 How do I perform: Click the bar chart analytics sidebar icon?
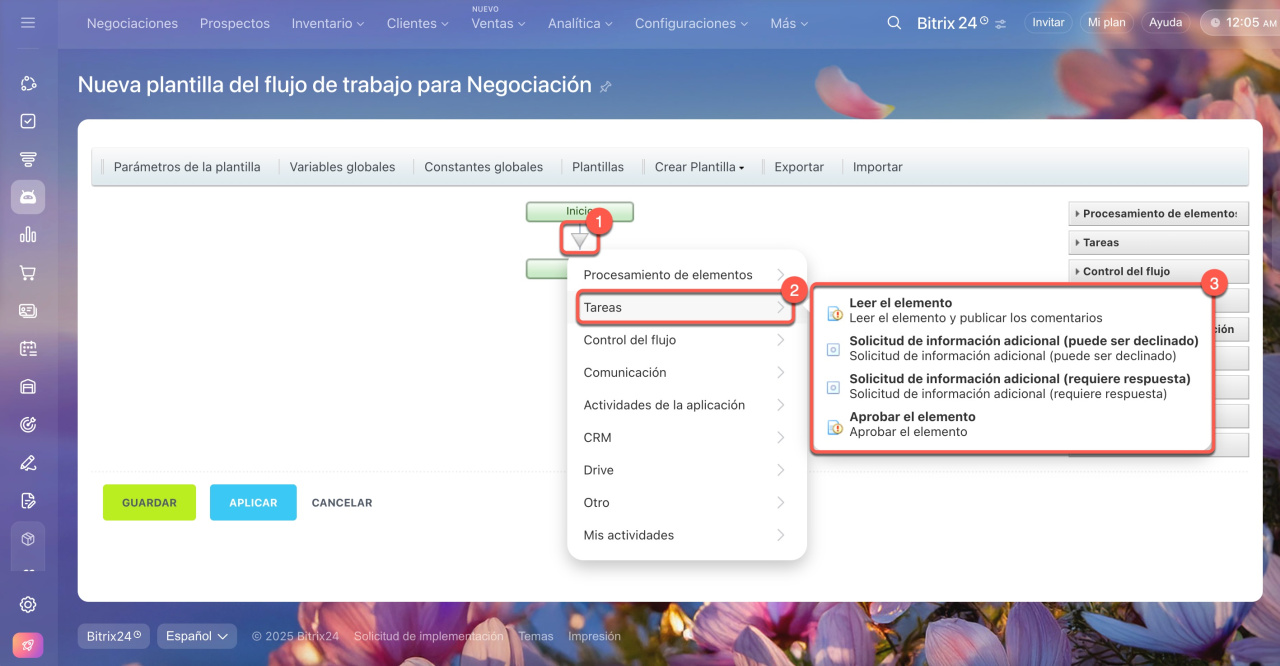tap(28, 235)
